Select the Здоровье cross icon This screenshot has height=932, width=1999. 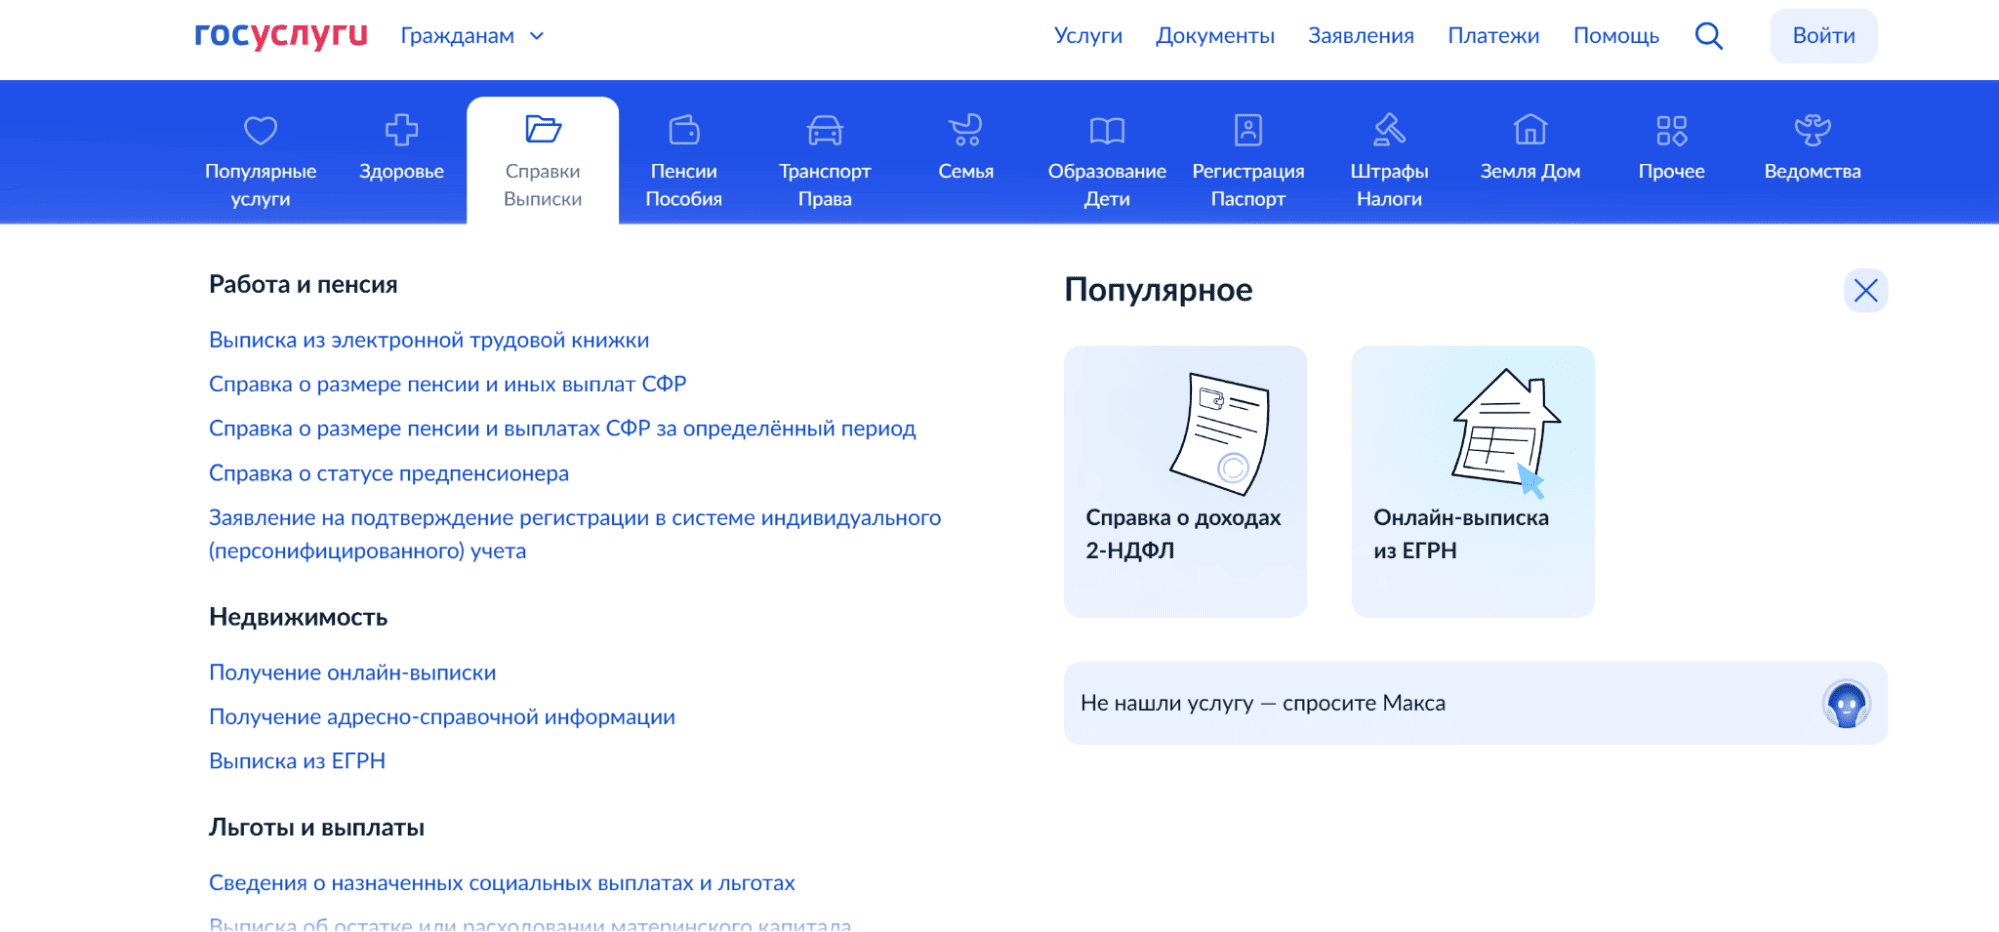click(402, 130)
